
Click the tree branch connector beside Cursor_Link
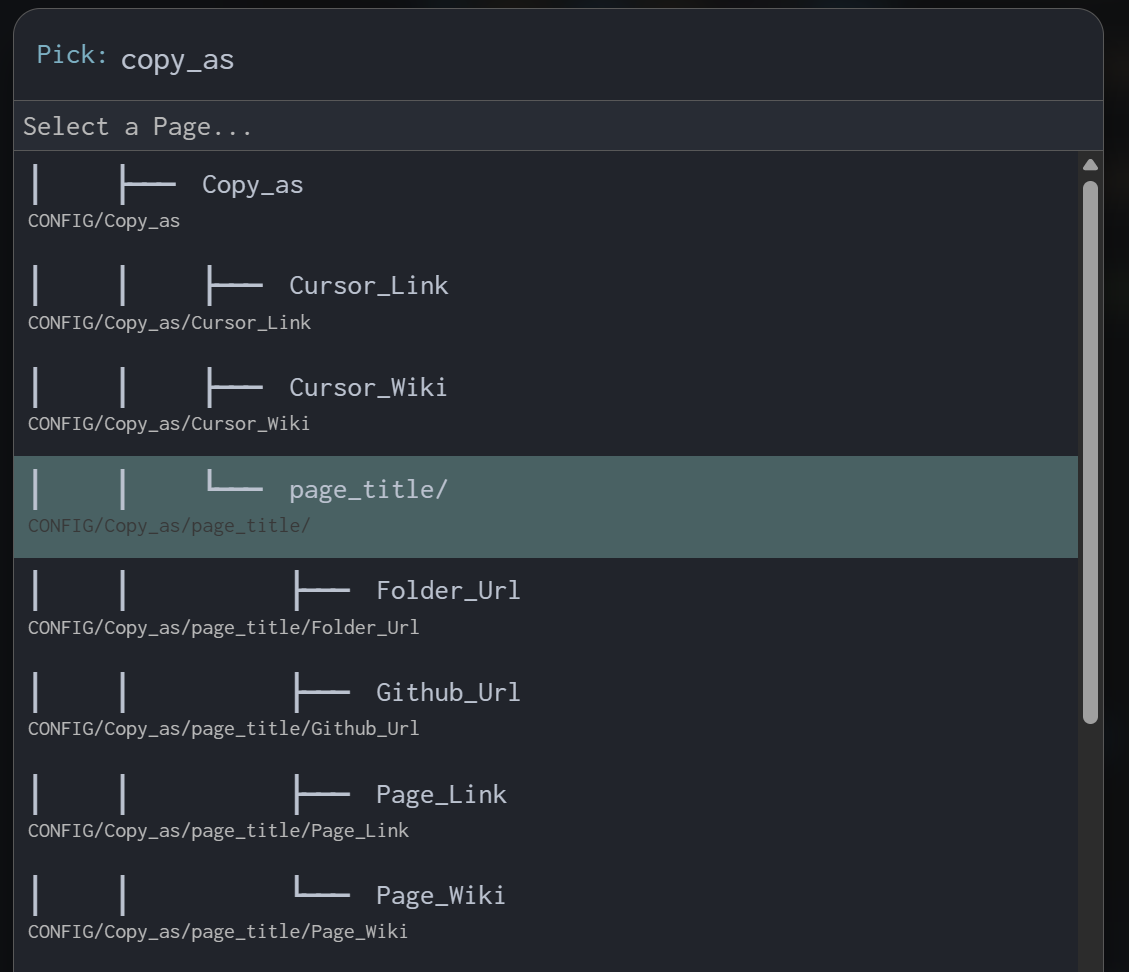(x=235, y=286)
